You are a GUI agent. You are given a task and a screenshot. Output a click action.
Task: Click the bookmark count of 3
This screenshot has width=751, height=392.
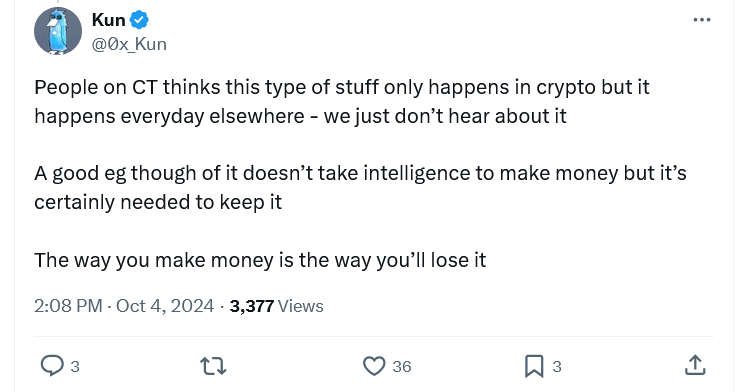pos(557,367)
